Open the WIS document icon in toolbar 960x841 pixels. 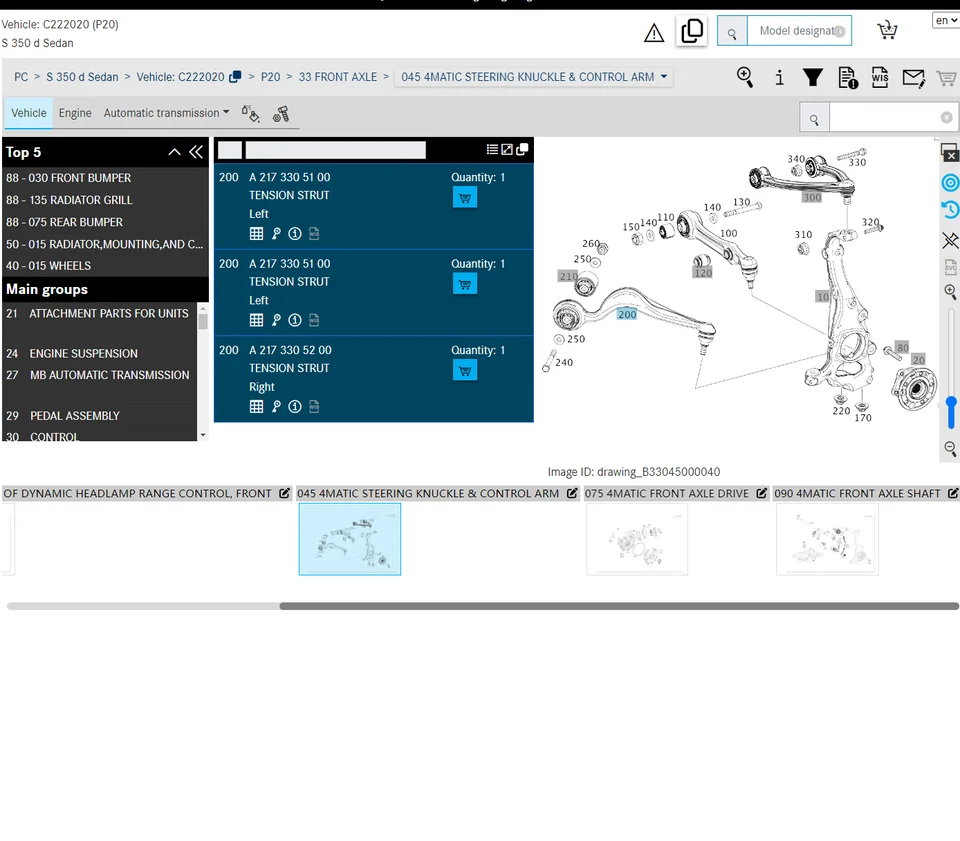880,77
